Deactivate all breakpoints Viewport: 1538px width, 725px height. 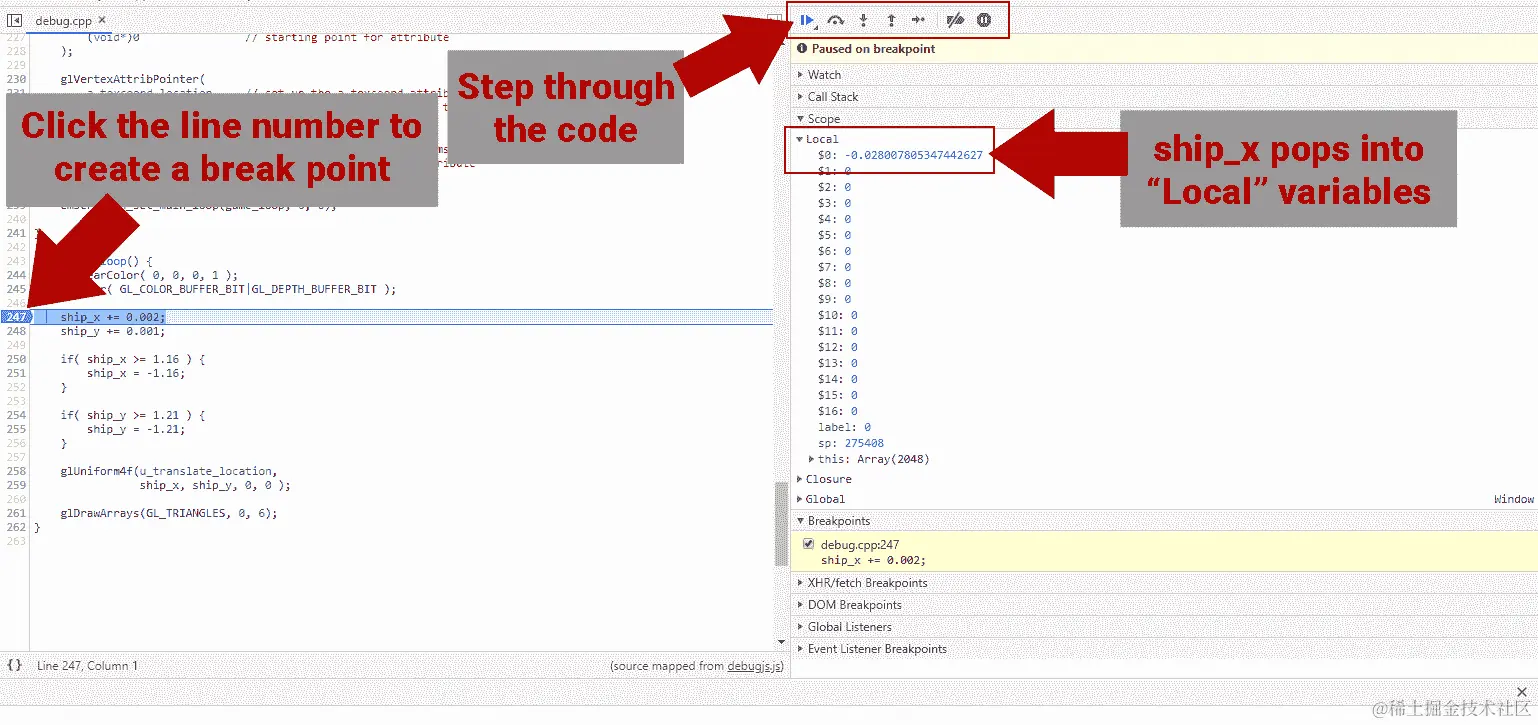click(955, 20)
